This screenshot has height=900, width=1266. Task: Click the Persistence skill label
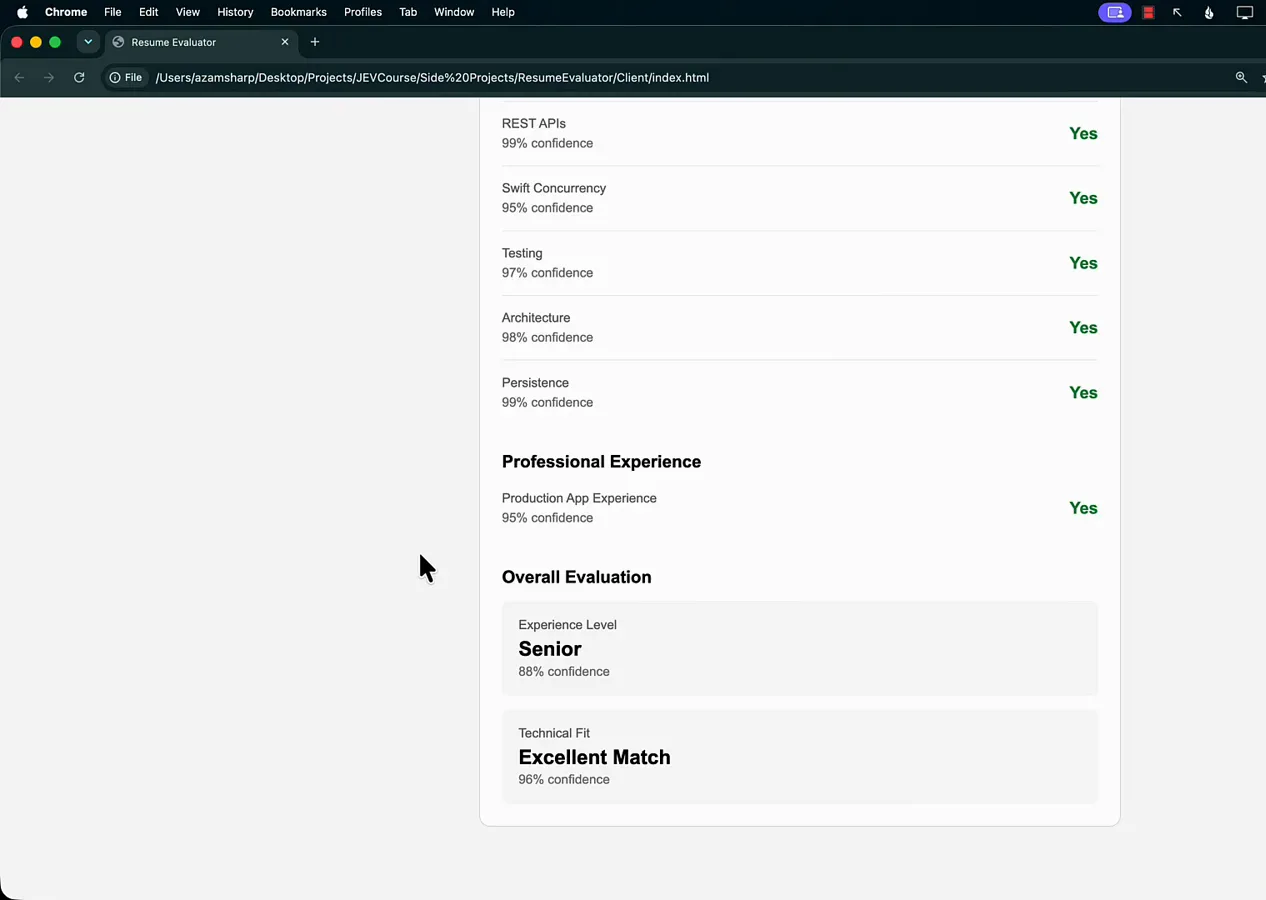535,383
